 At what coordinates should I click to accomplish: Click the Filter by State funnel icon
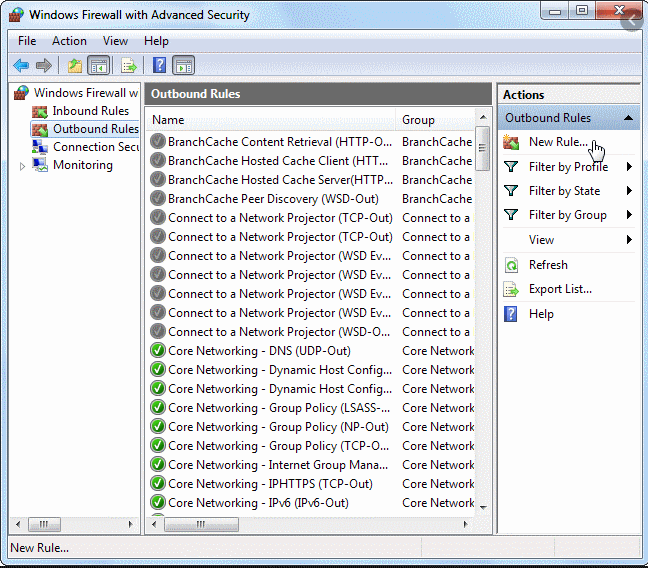511,191
